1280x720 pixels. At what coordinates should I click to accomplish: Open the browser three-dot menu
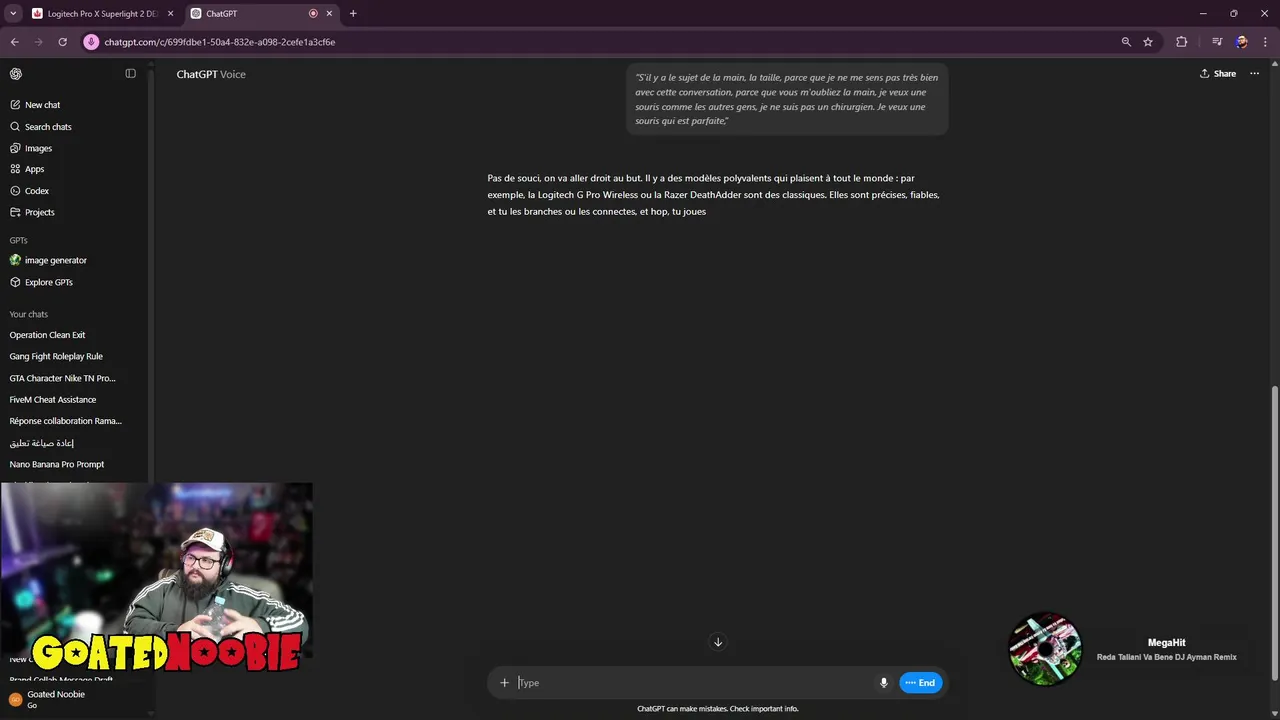pyautogui.click(x=1265, y=42)
